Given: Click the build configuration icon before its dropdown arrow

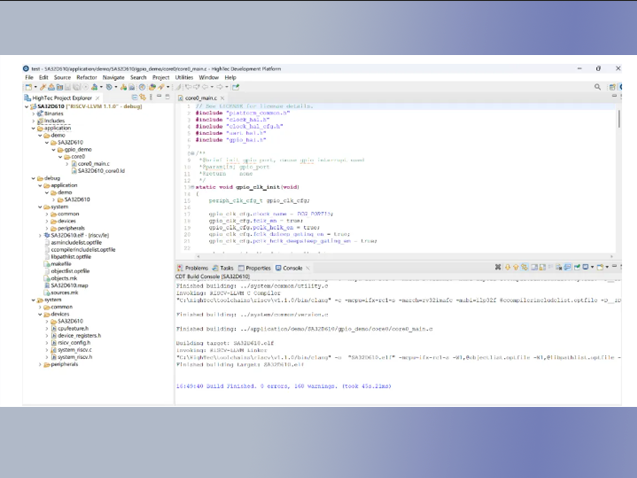Looking at the screenshot, I should click(x=94, y=87).
